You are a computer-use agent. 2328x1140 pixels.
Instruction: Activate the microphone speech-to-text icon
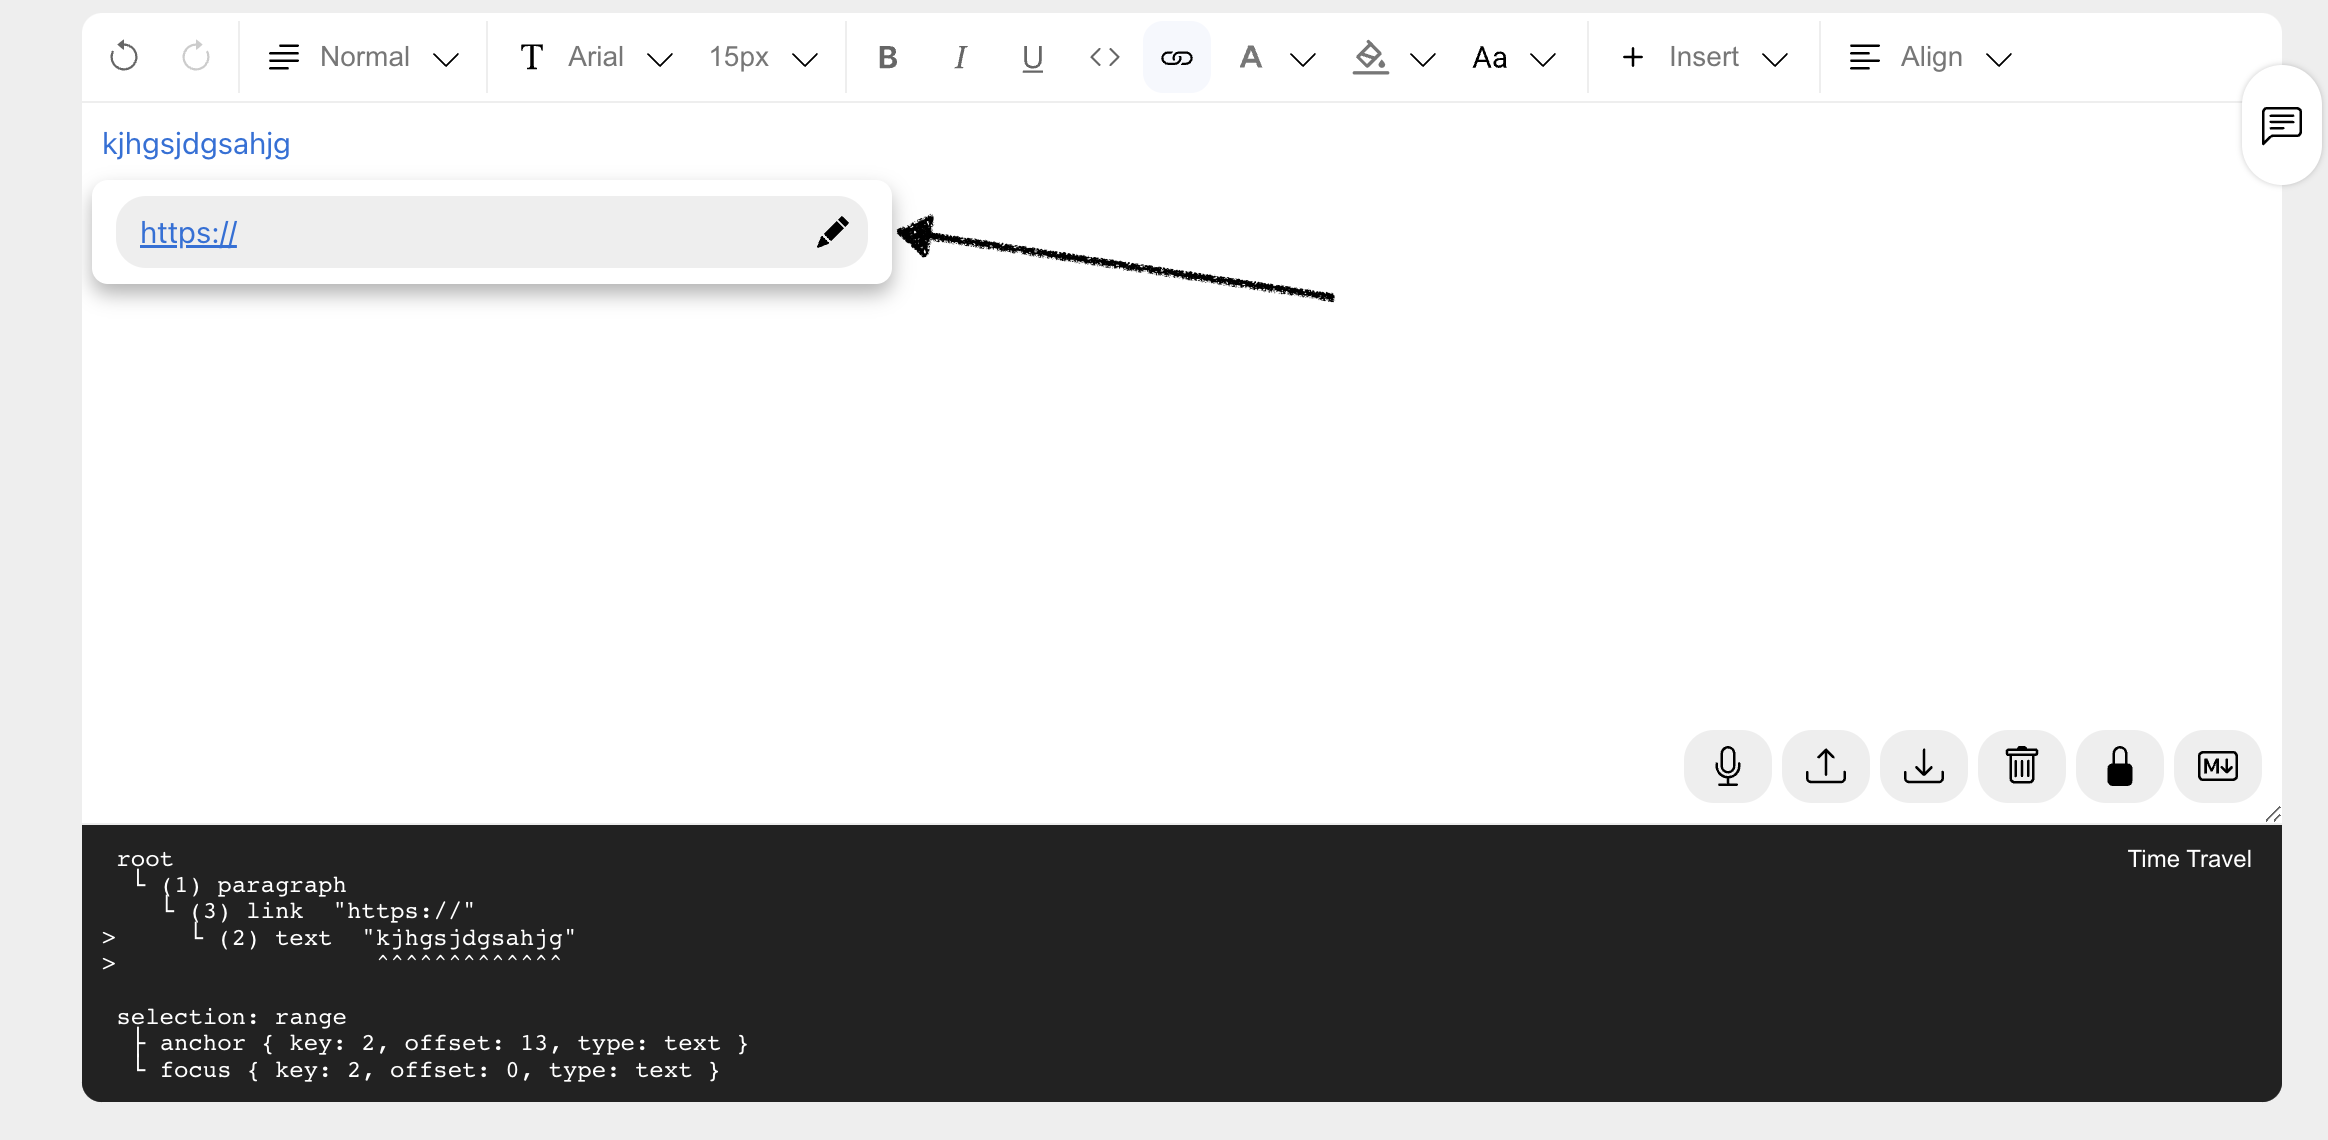coord(1727,766)
